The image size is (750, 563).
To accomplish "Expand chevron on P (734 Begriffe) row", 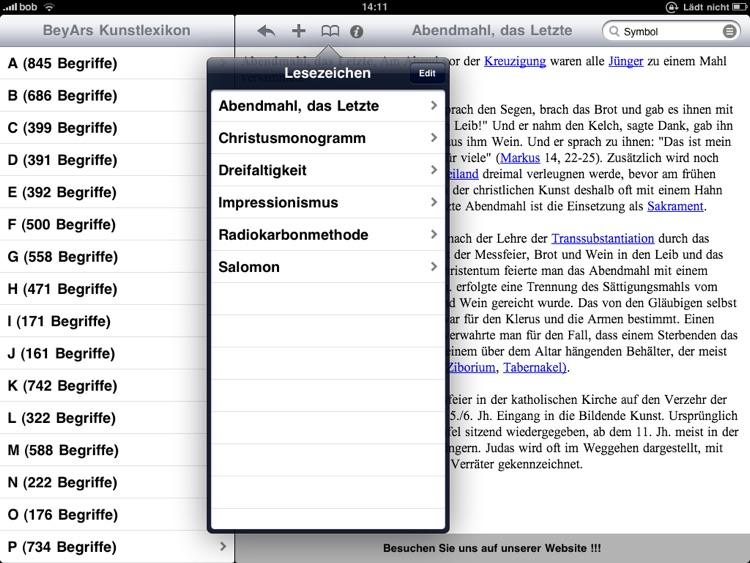I will [223, 546].
